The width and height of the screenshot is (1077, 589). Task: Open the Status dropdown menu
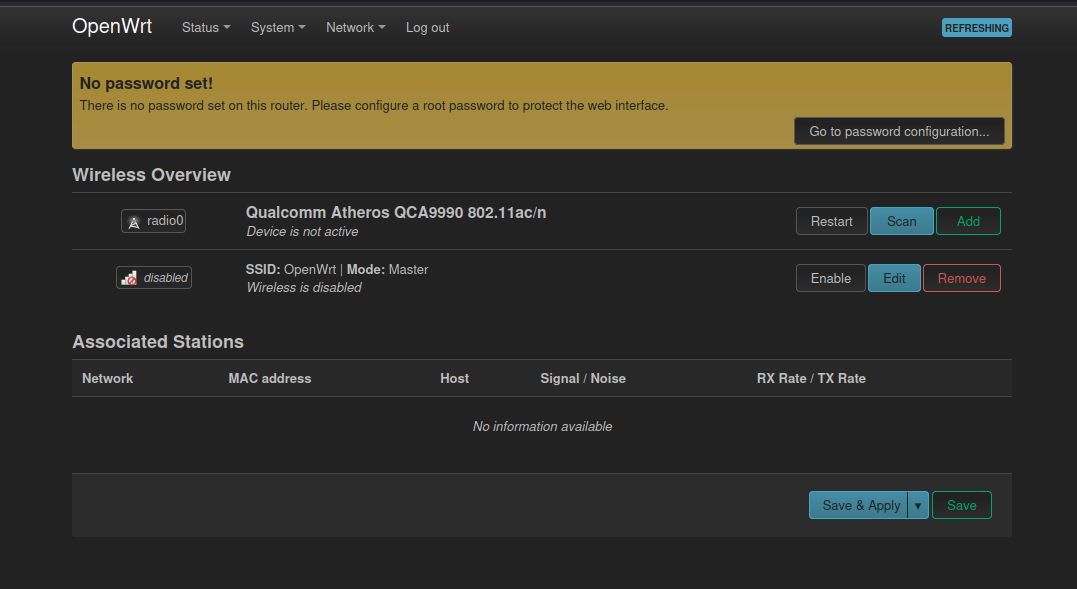206,27
